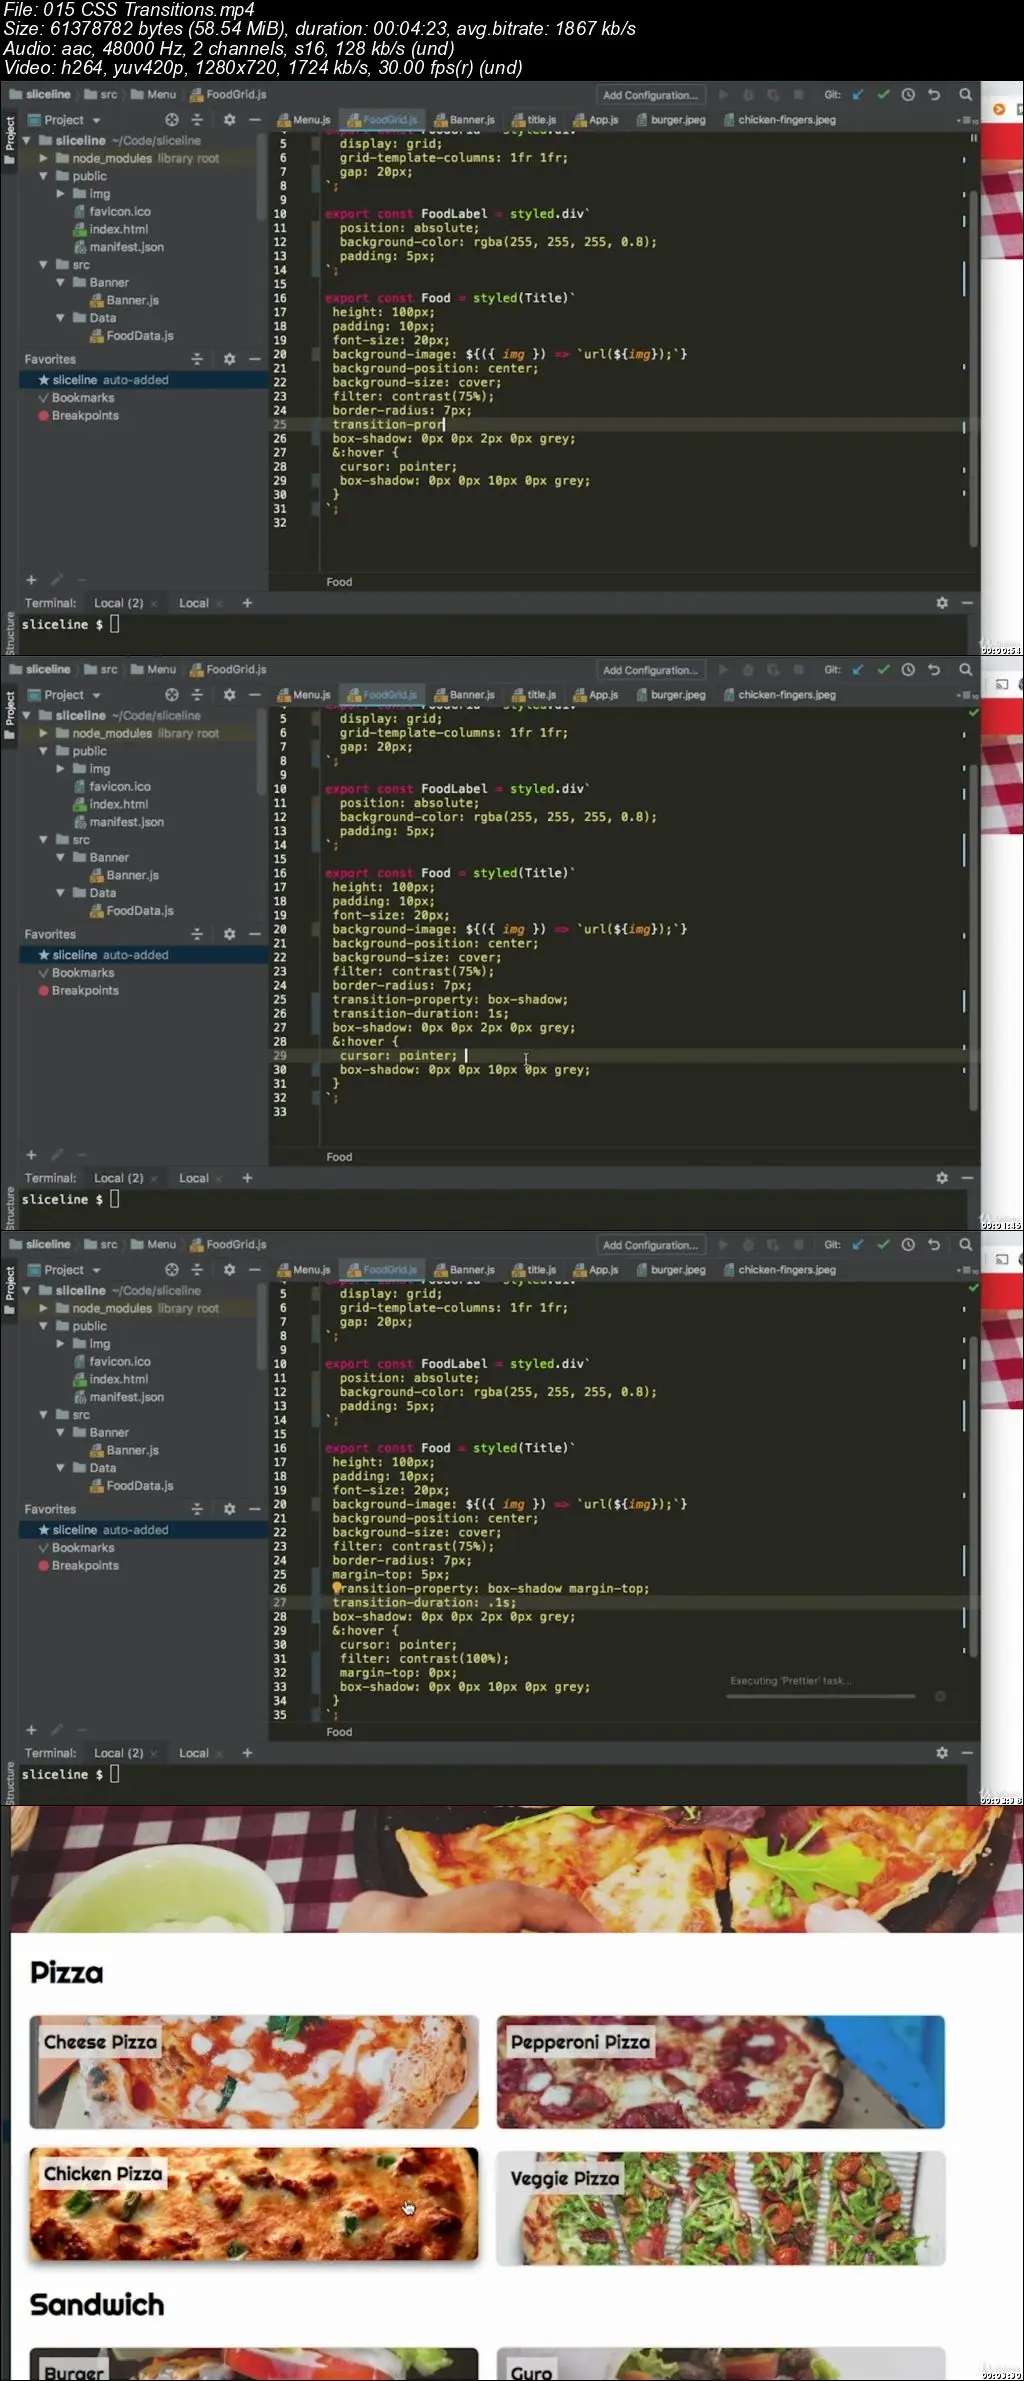Viewport: 1024px width, 2381px height.
Task: Select Breakpoints in third frame Favorites
Action: tap(78, 1566)
